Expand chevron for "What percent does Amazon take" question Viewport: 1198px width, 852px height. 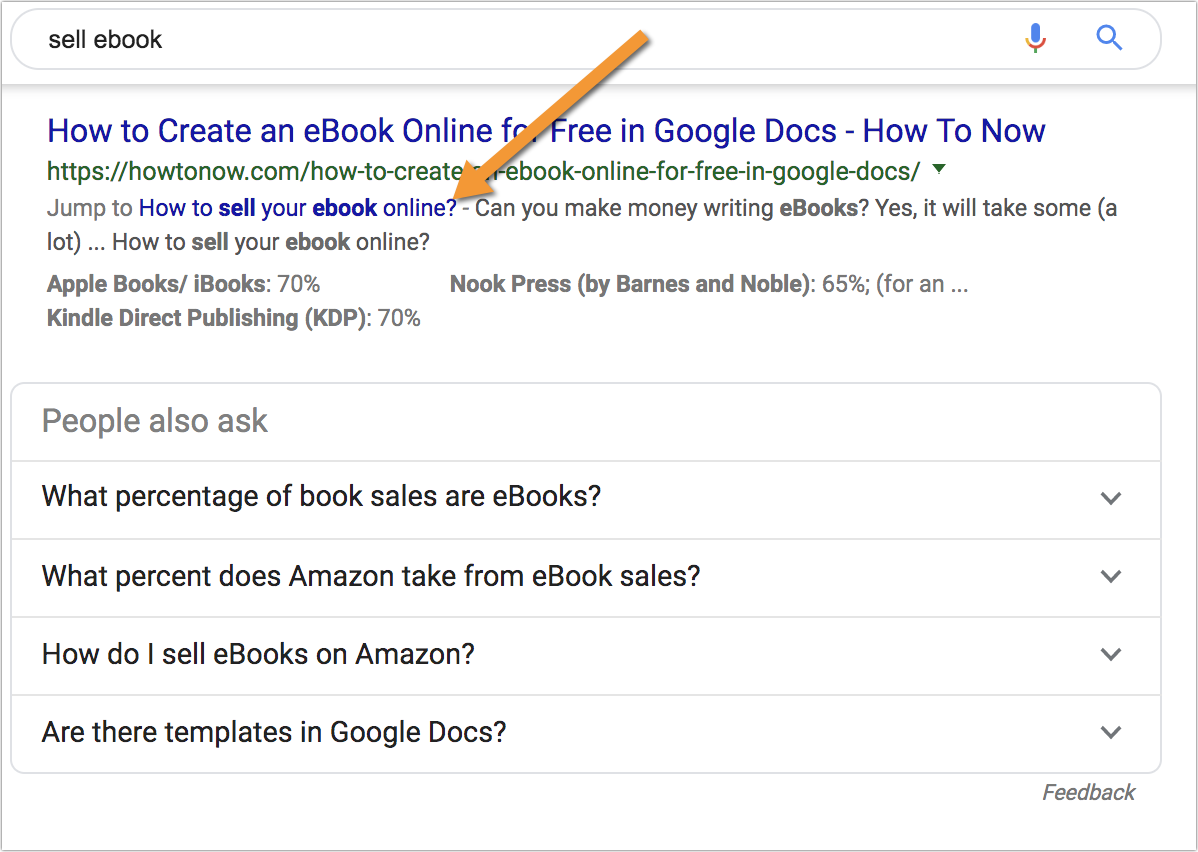tap(1110, 576)
